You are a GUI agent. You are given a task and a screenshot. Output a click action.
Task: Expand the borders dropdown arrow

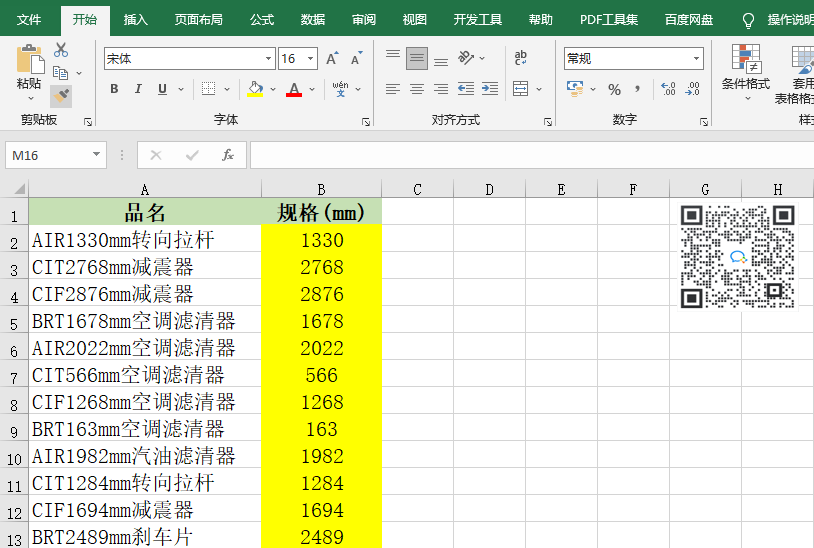click(x=227, y=89)
